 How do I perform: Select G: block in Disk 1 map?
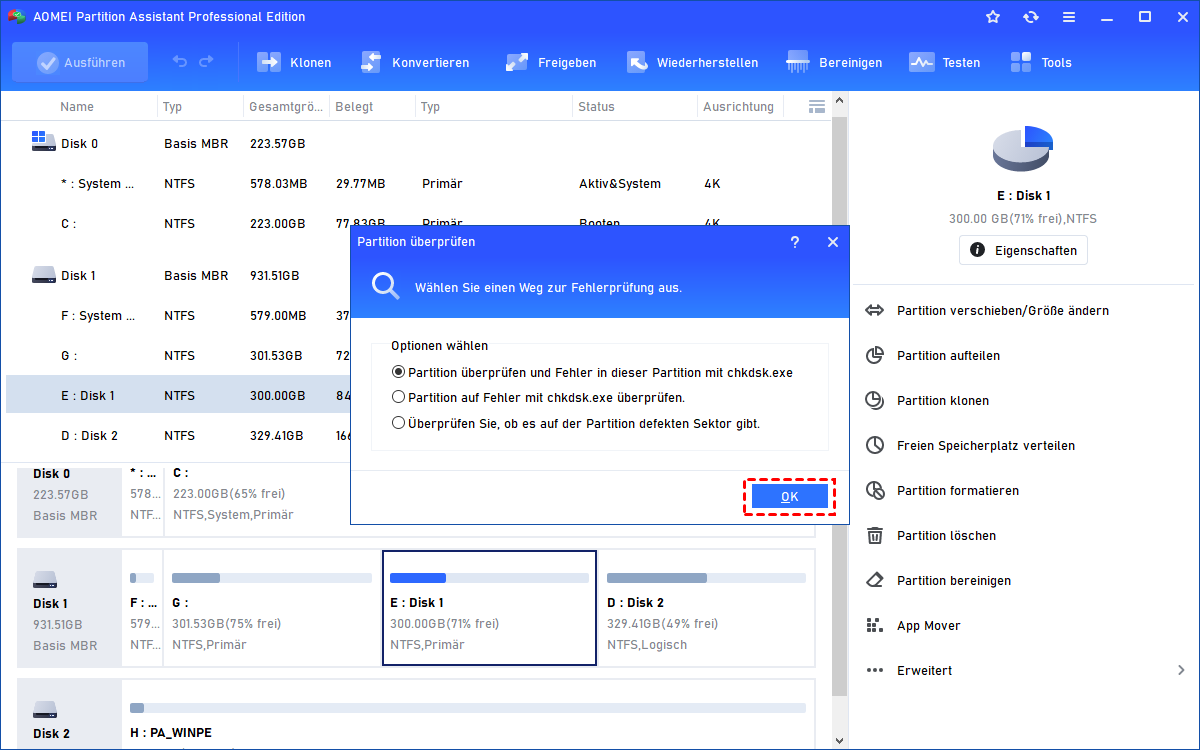(x=271, y=608)
